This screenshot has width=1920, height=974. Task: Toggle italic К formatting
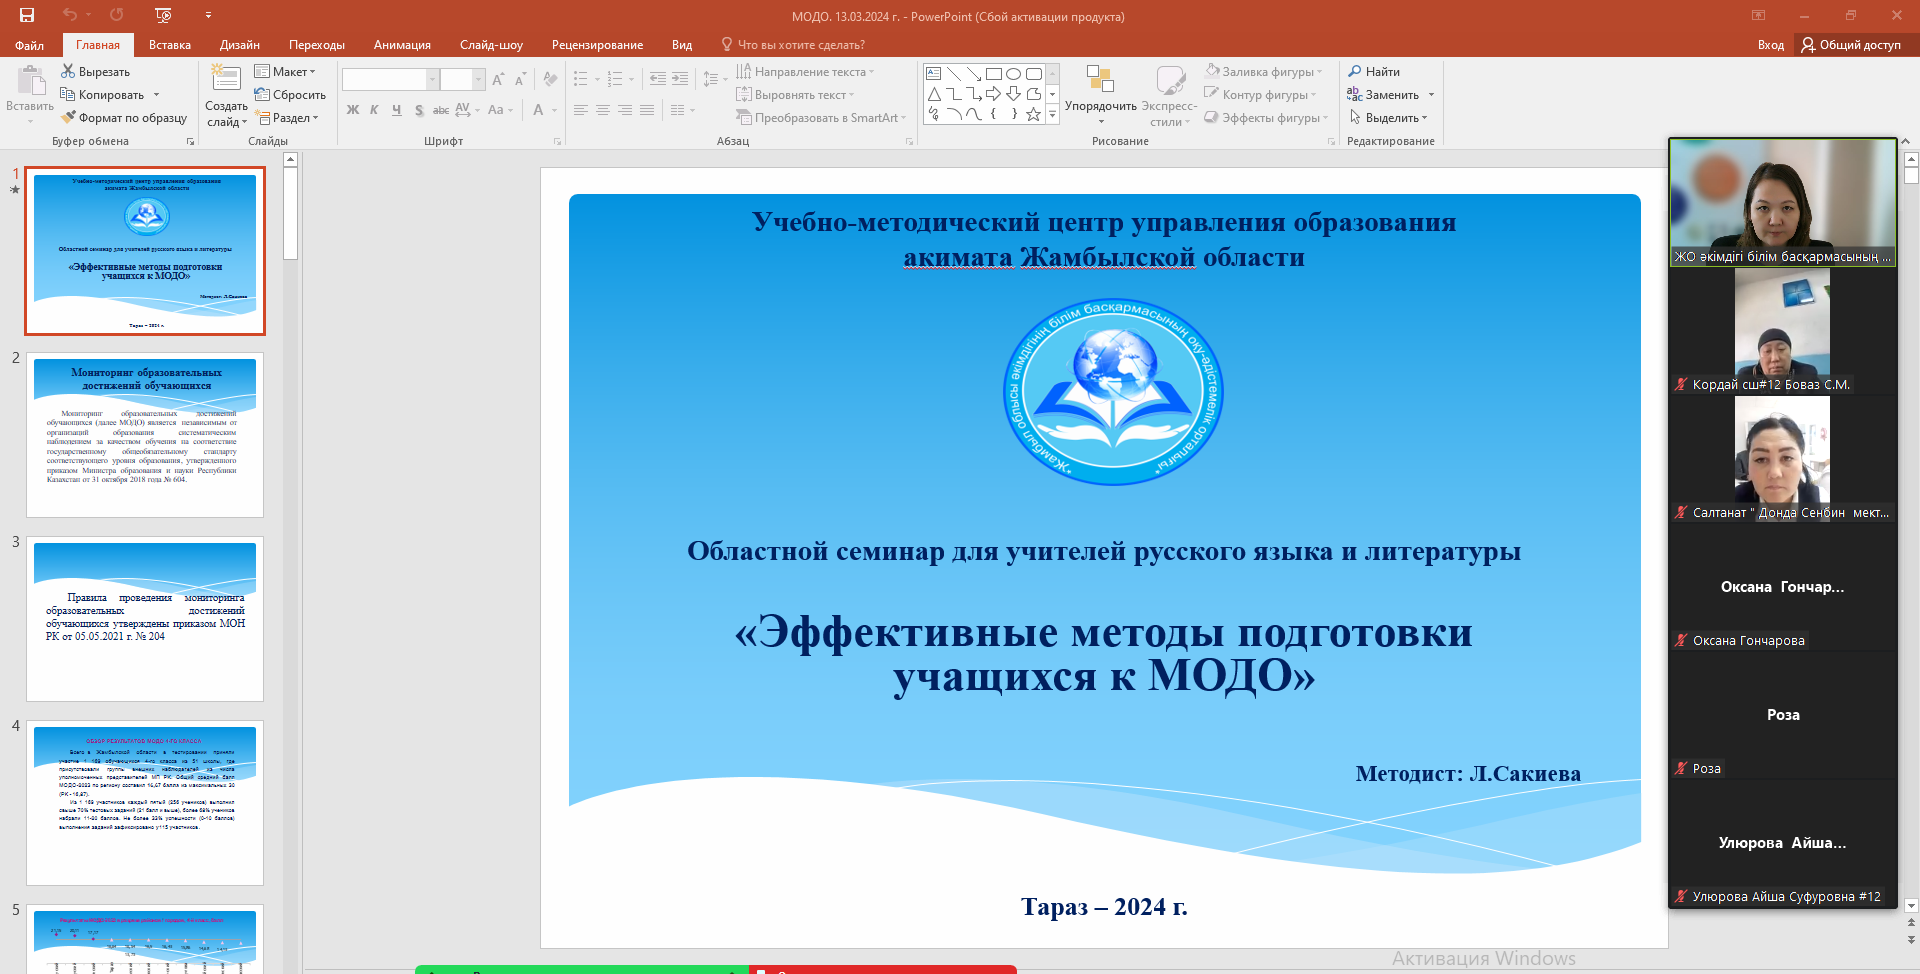[374, 110]
